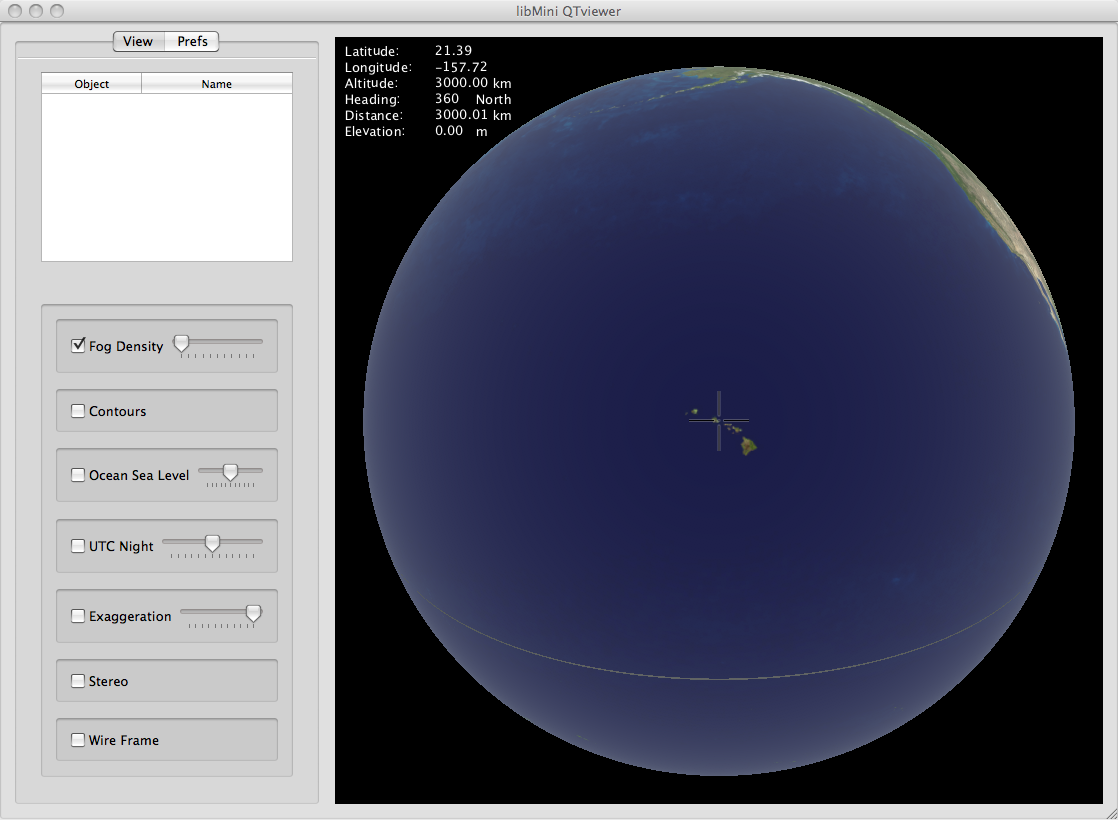
Task: Click the libMini QTviewer window title
Action: (568, 11)
